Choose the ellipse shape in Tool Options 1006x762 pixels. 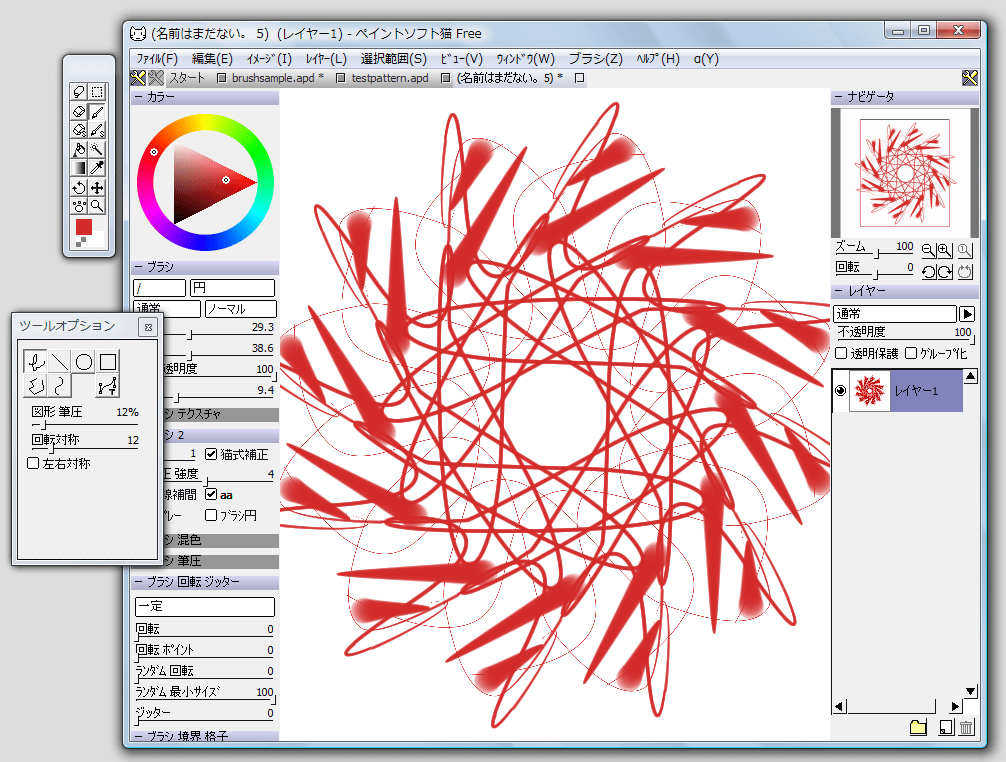[84, 362]
